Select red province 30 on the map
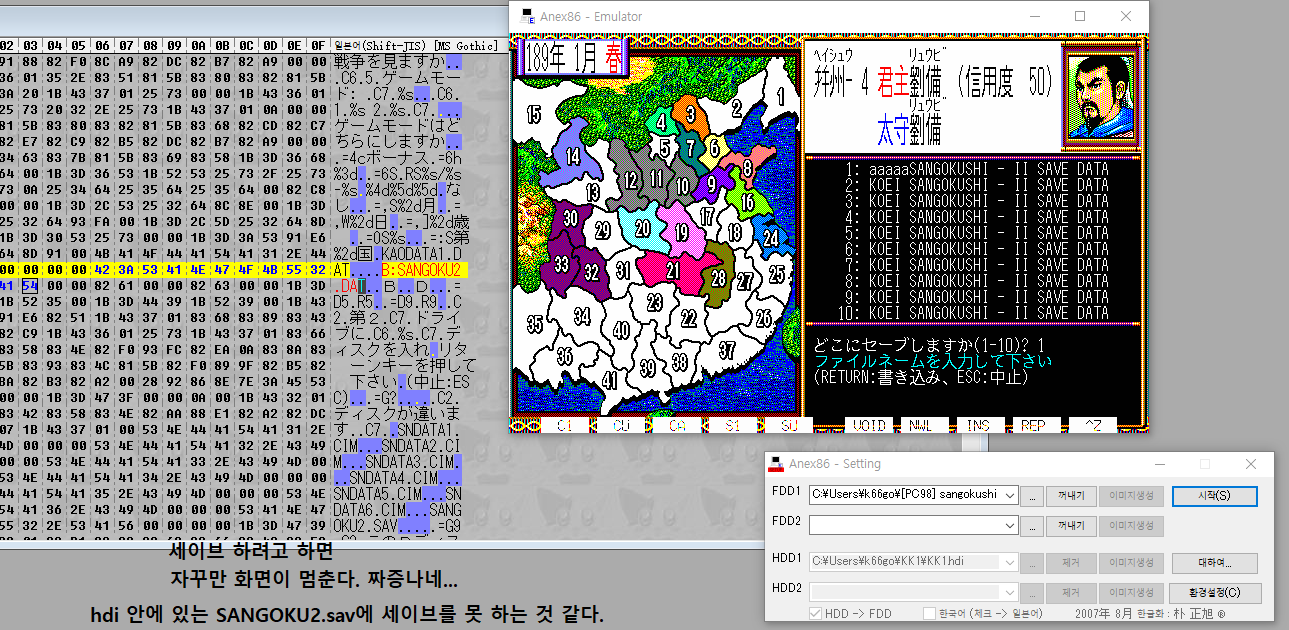 coord(570,219)
